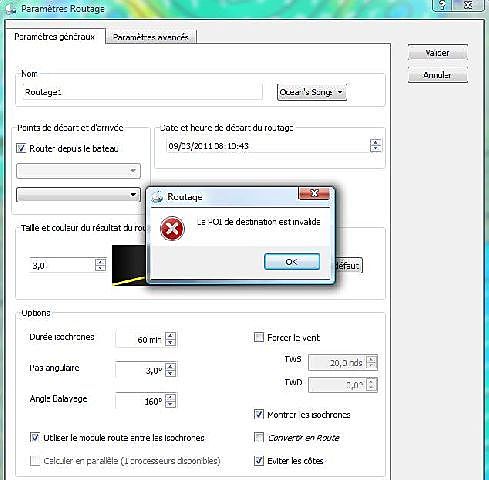Toggle Montrer les isochrones checkbox
Viewport: 489px width, 480px height.
tap(259, 414)
